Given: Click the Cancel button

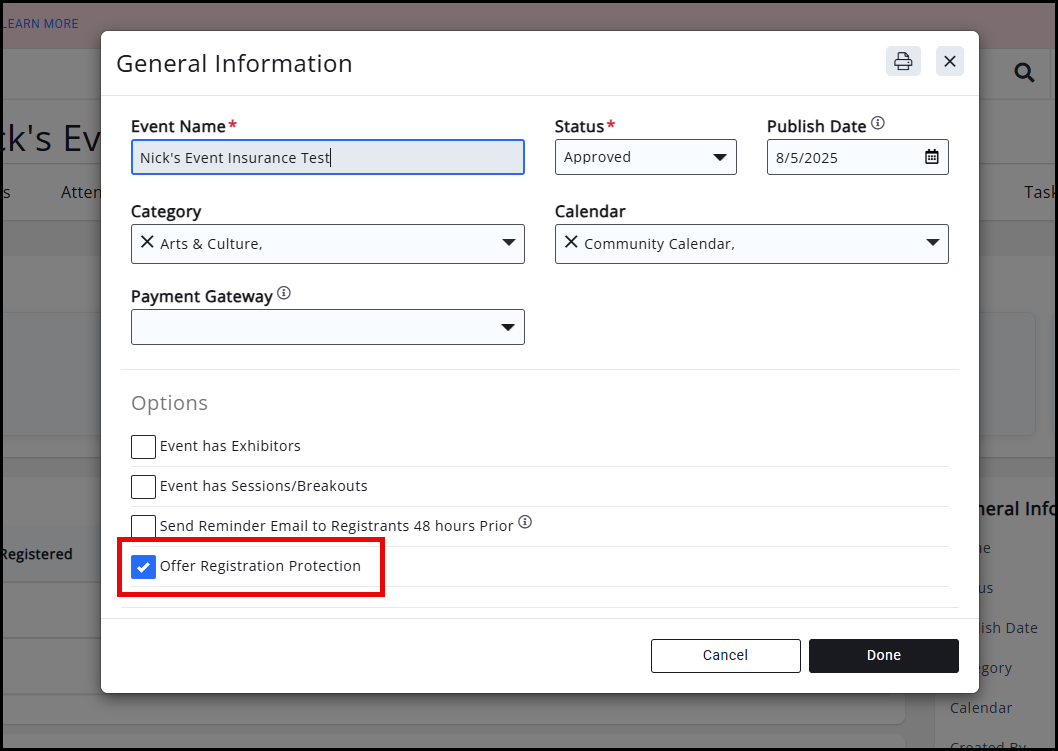Looking at the screenshot, I should point(725,656).
